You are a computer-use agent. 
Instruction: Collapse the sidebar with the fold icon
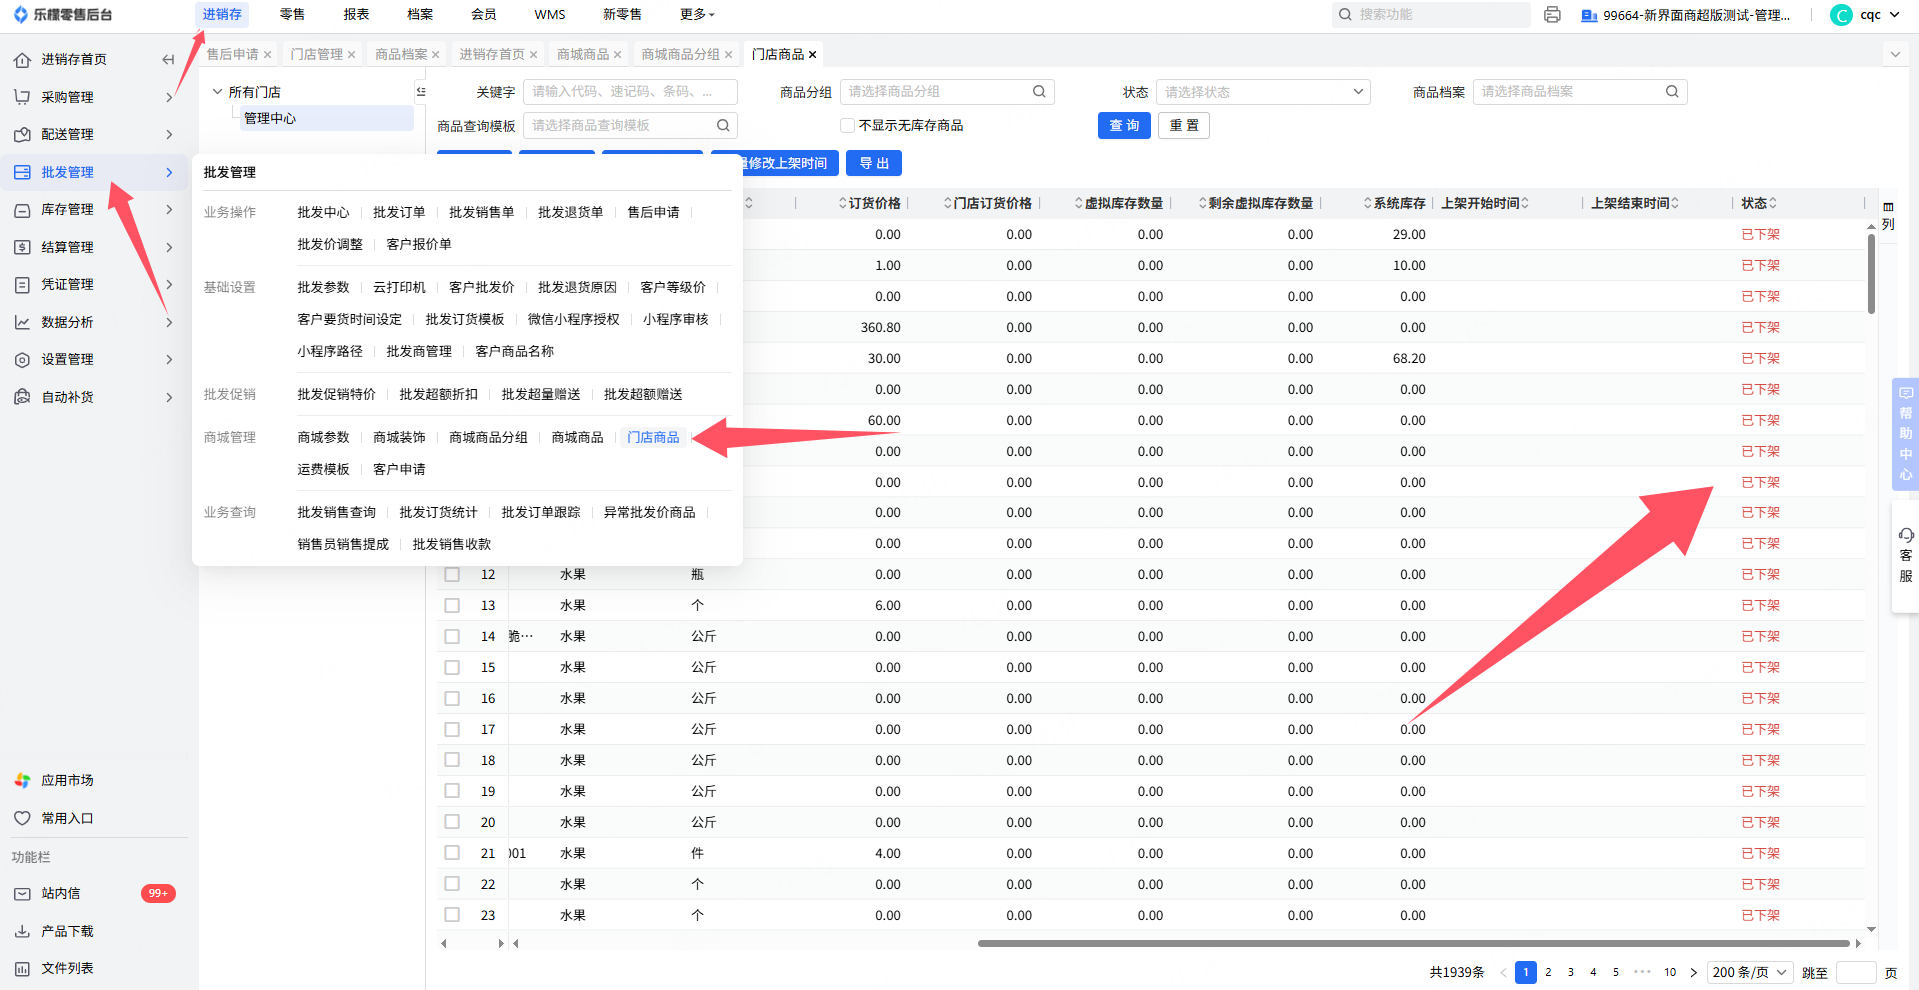[x=168, y=60]
